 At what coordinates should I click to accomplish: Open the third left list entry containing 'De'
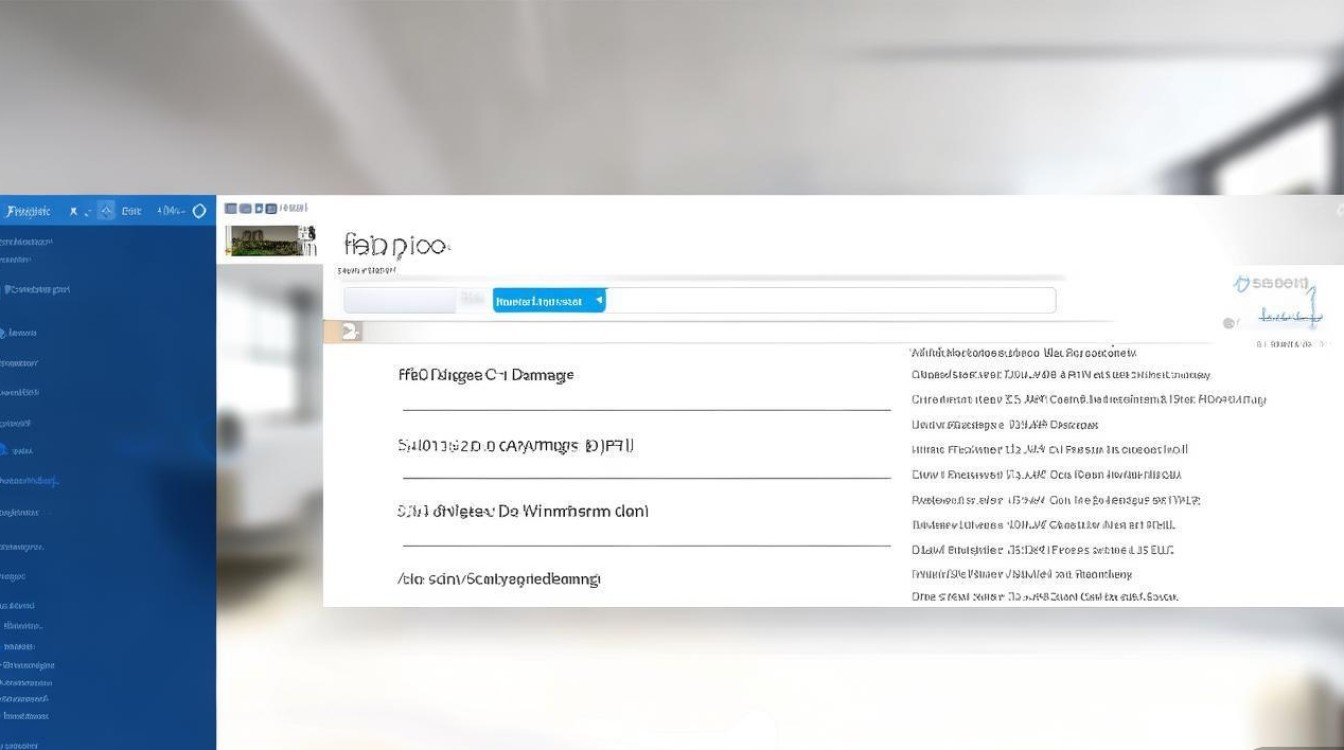tap(522, 511)
